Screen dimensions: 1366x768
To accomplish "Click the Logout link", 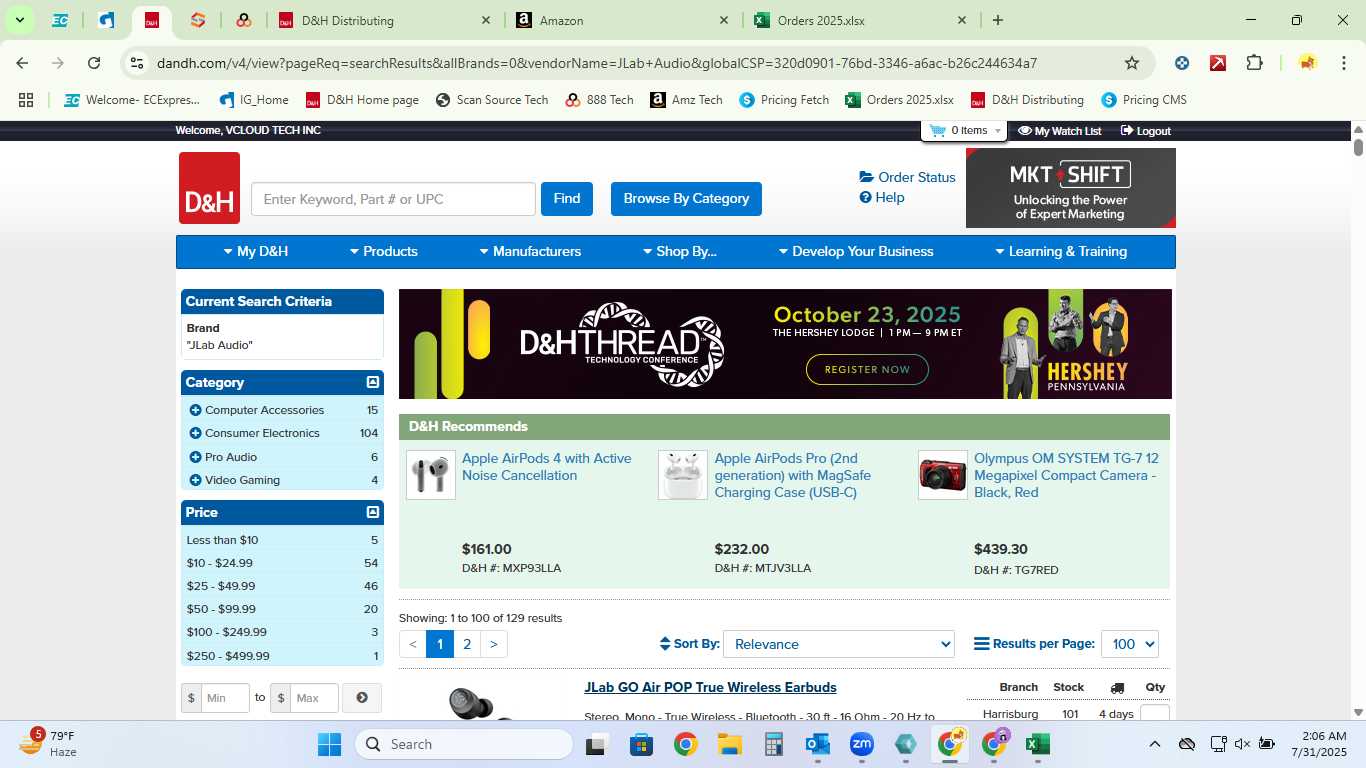I will point(1146,131).
